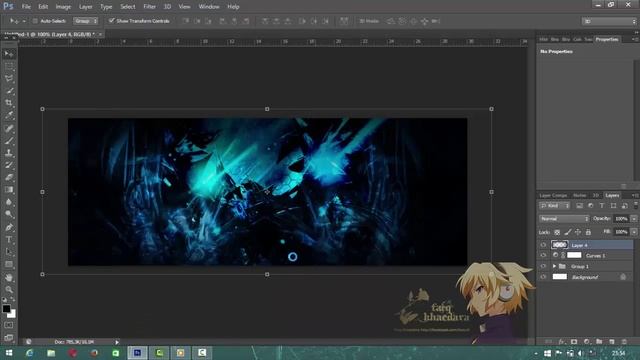
Task: Select the Hand tool
Action: coord(9,278)
